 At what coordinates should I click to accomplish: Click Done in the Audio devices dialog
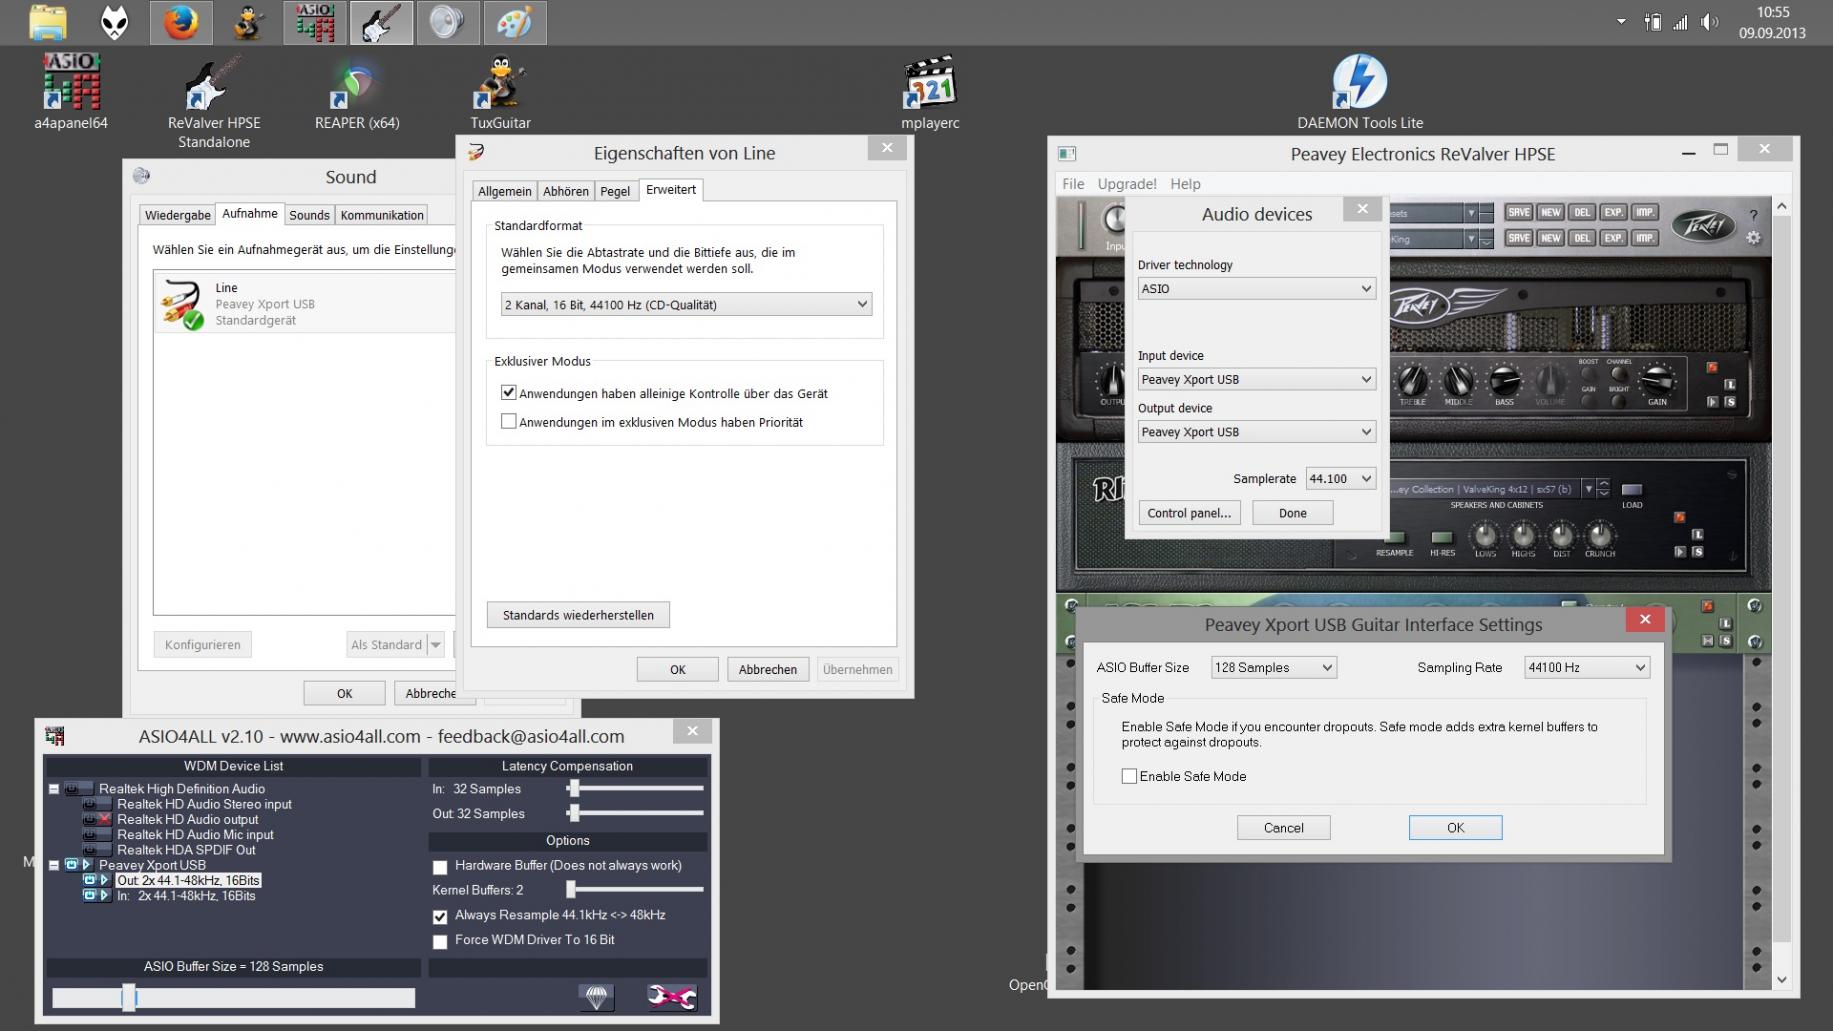(1292, 513)
